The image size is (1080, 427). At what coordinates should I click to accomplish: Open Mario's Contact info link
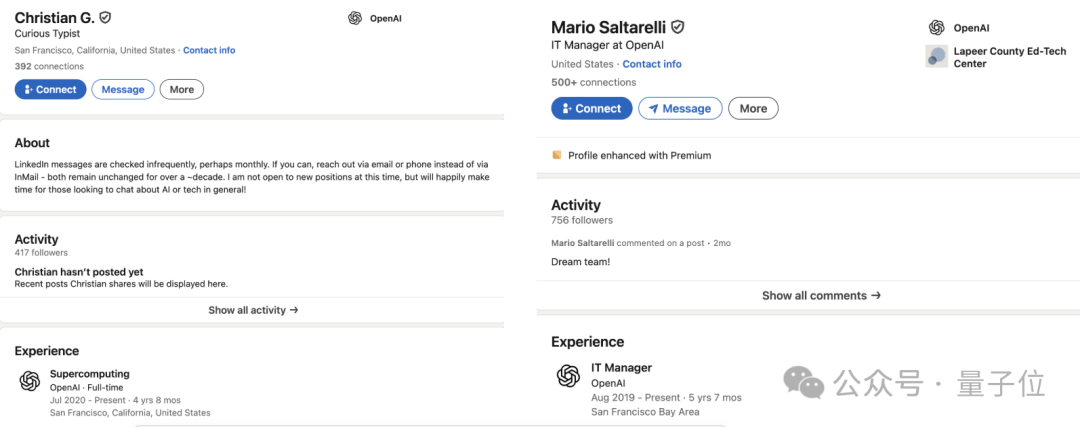(652, 64)
